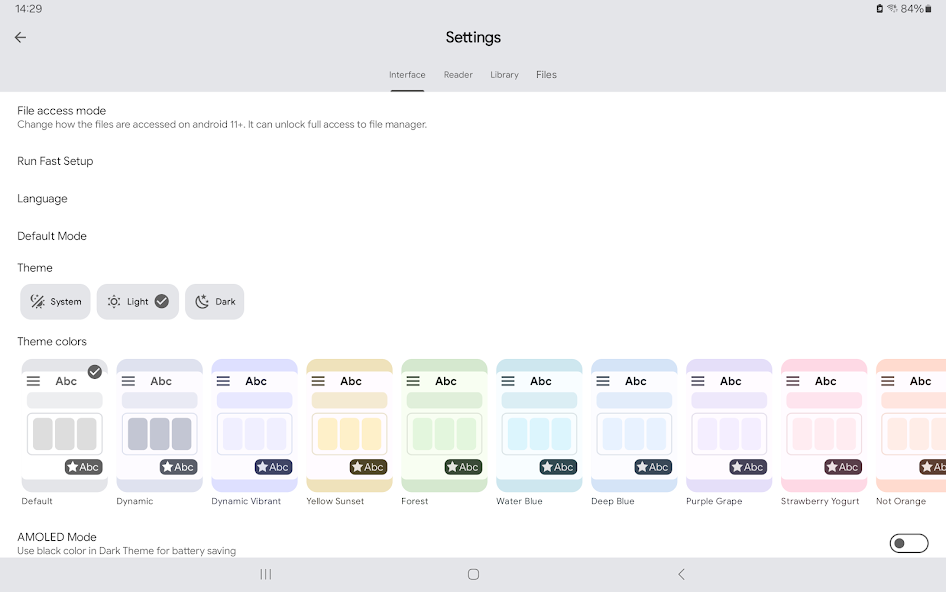Select the Deep Blue theme color

(x=633, y=428)
